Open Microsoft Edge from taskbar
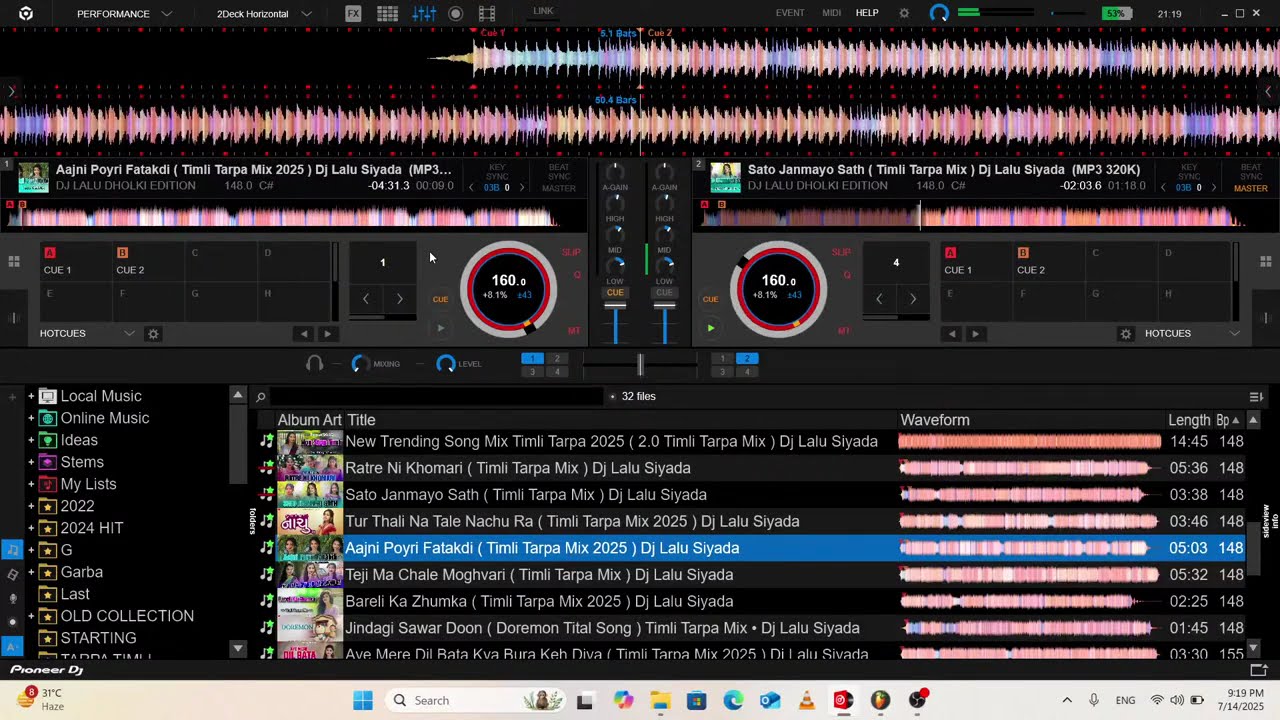Viewport: 1280px width, 720px height. 733,700
